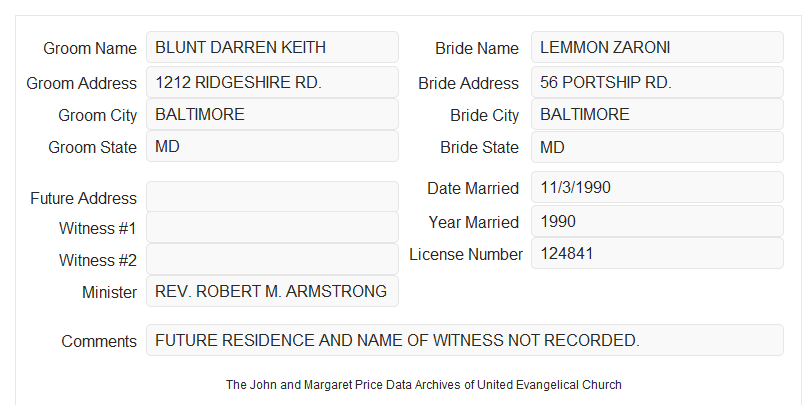Click the Comments field

[465, 340]
